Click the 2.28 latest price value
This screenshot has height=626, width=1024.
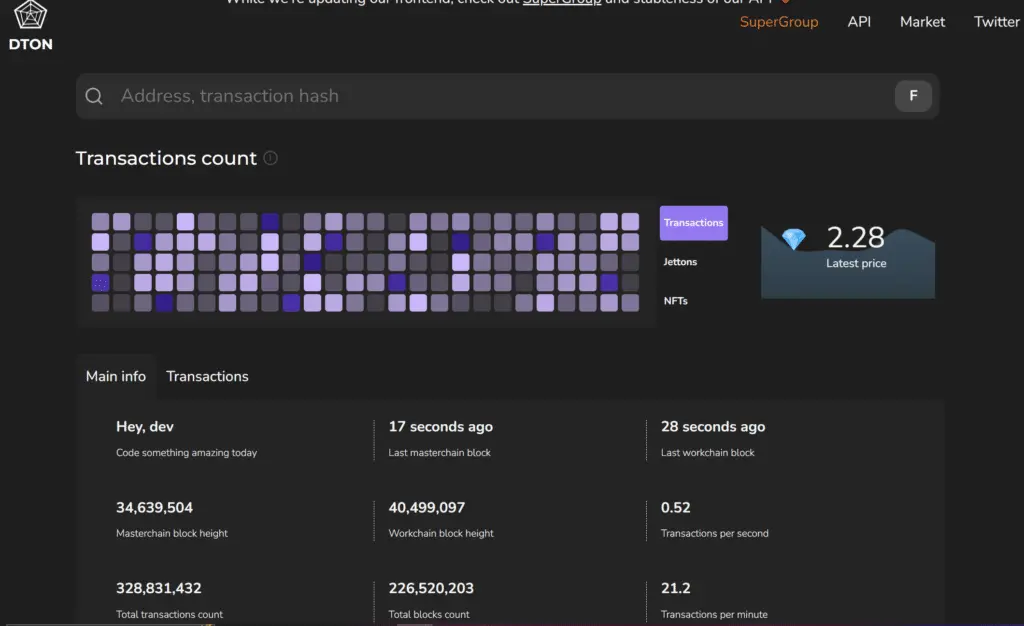(856, 238)
